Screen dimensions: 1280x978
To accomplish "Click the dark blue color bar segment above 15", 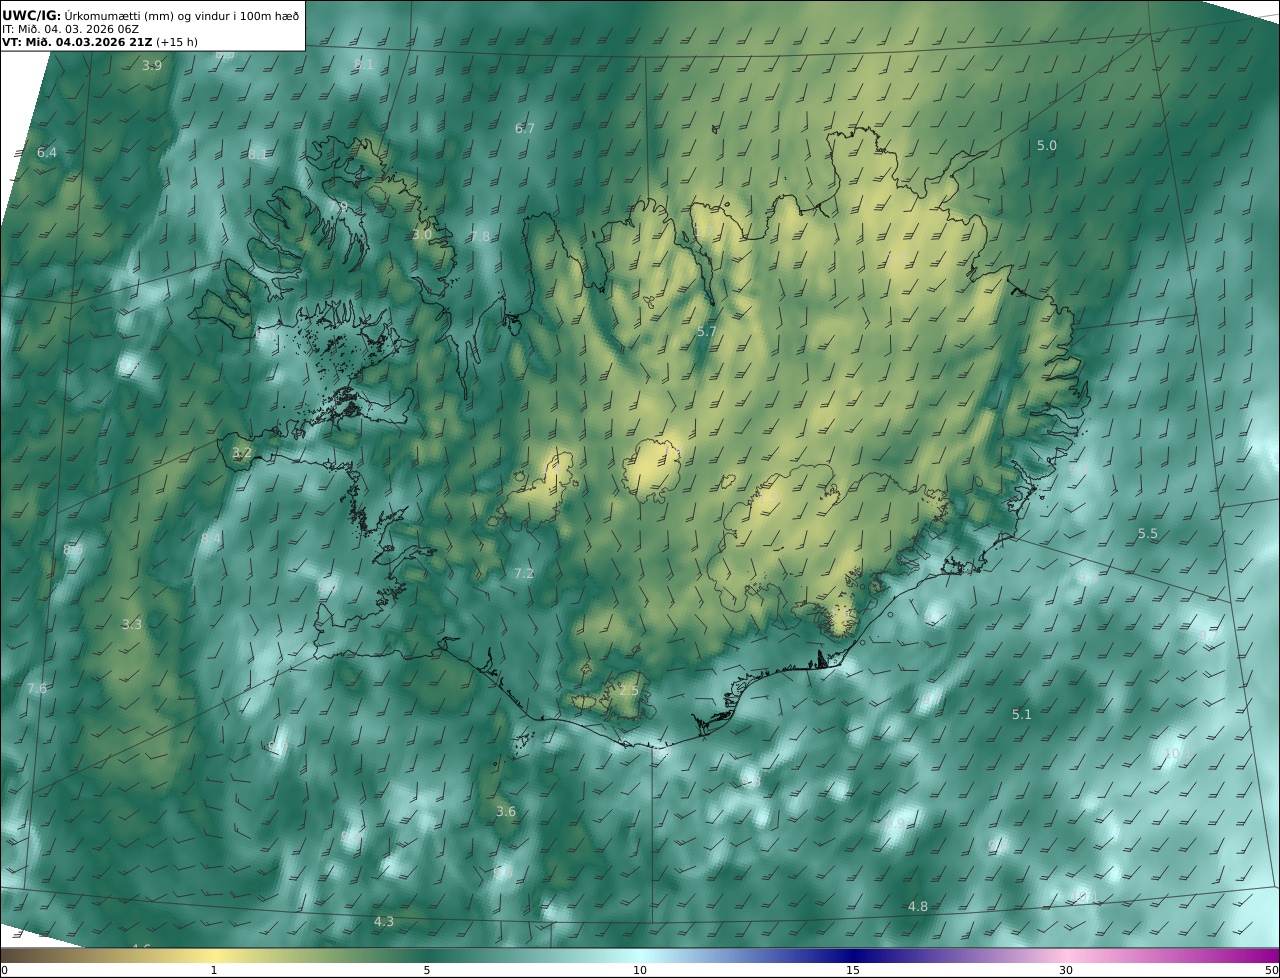I will 853,955.
